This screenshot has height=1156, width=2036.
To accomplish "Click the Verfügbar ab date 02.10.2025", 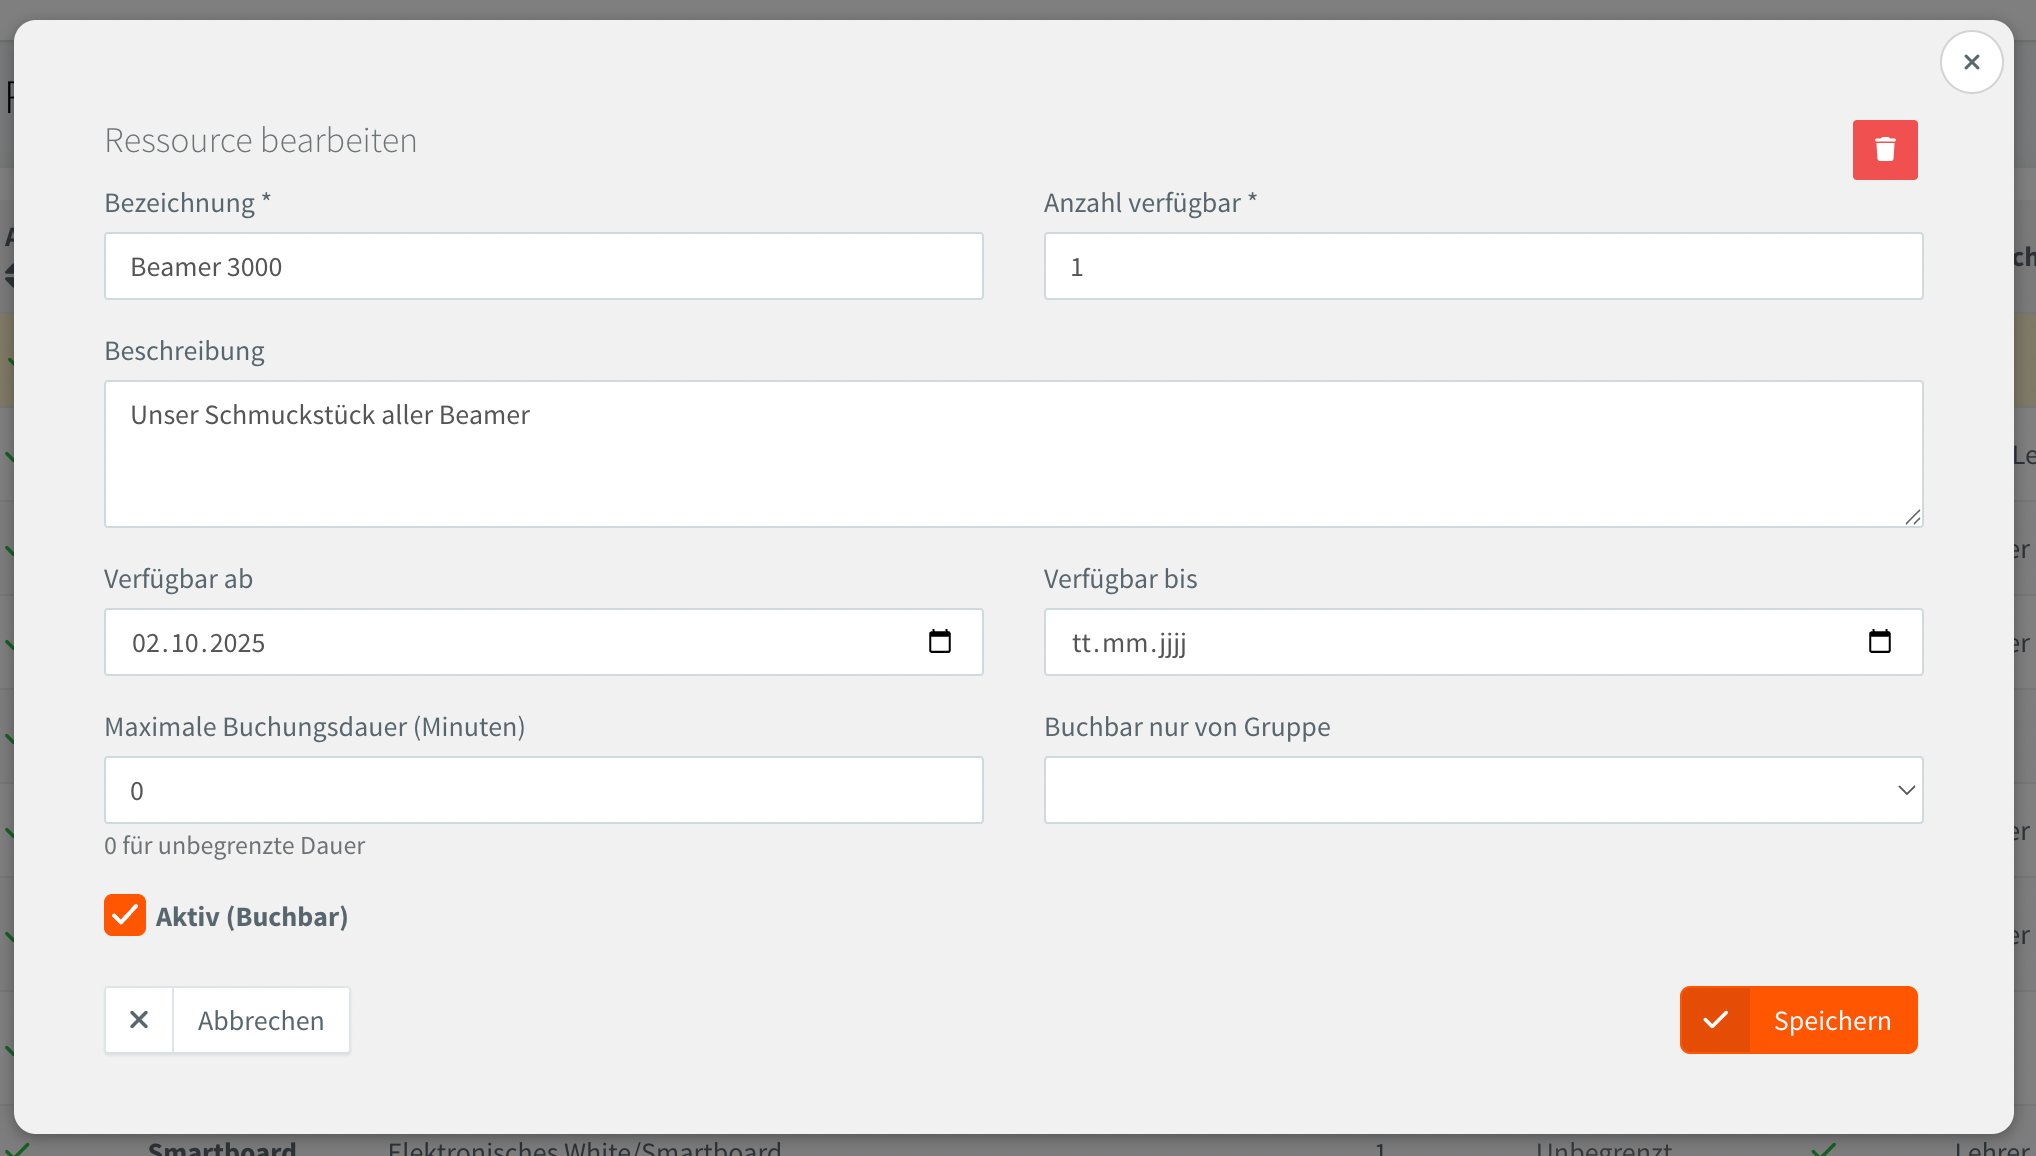I will click(199, 643).
